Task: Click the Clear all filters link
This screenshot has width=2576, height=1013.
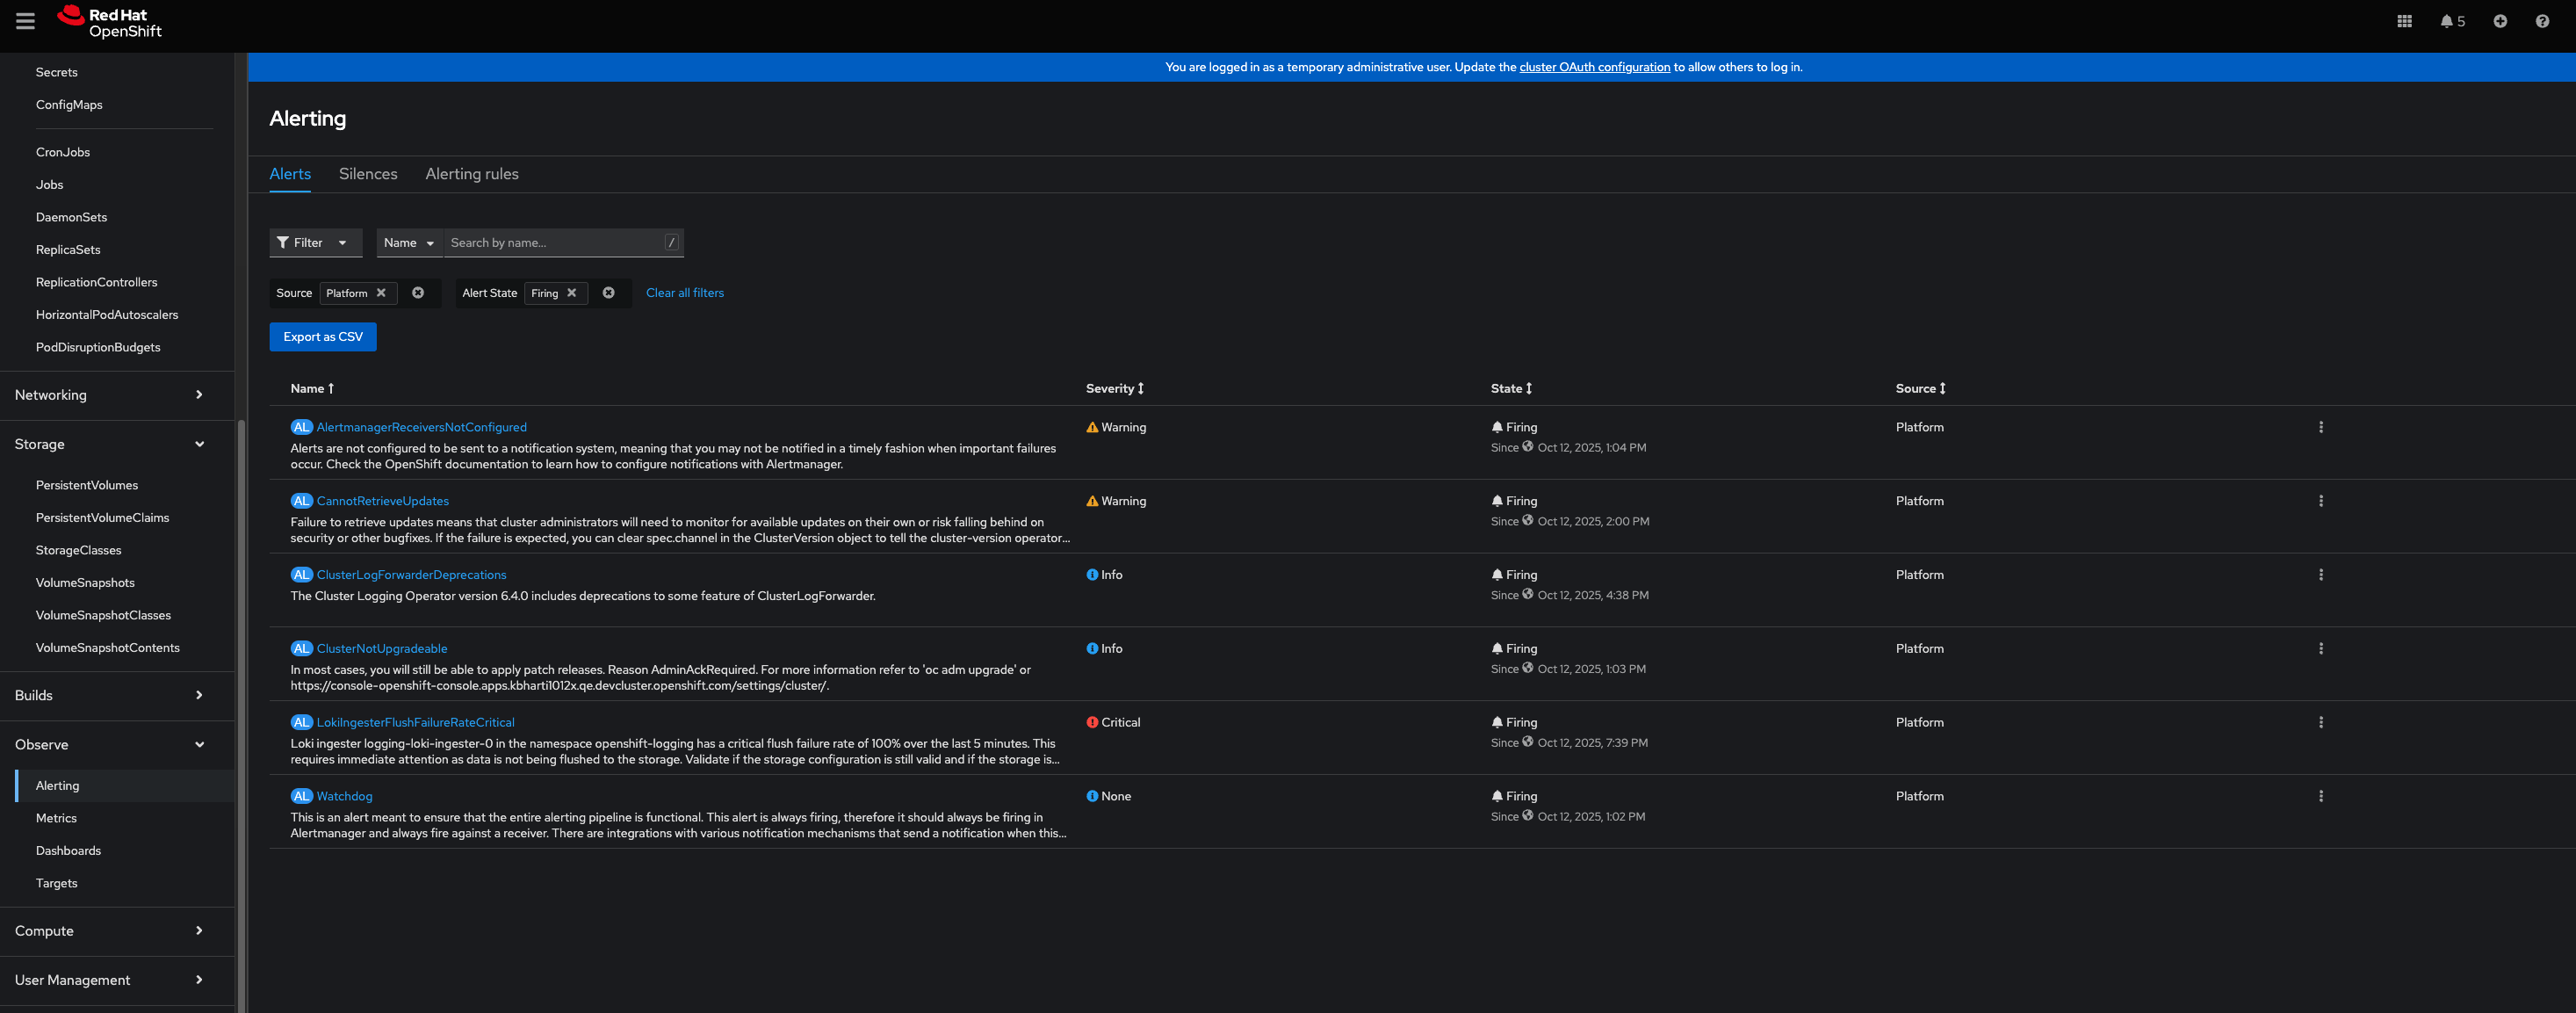Action: pyautogui.click(x=684, y=293)
